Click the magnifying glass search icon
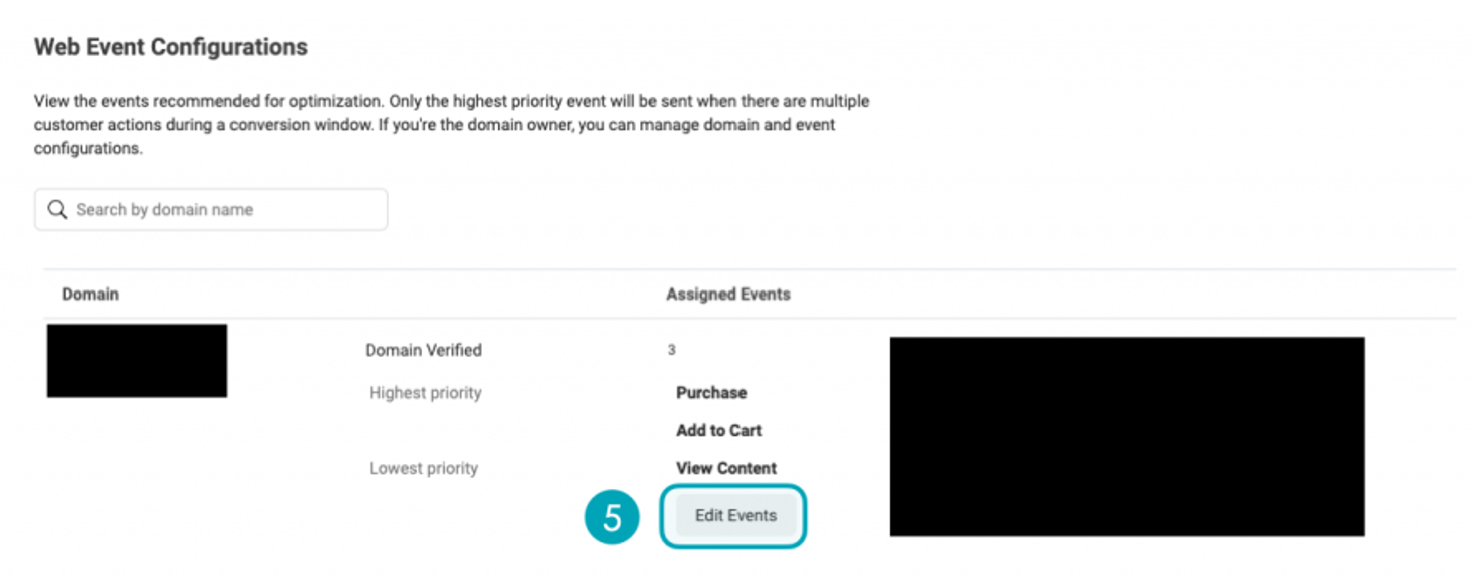Screen dimensions: 1472x582 point(58,210)
